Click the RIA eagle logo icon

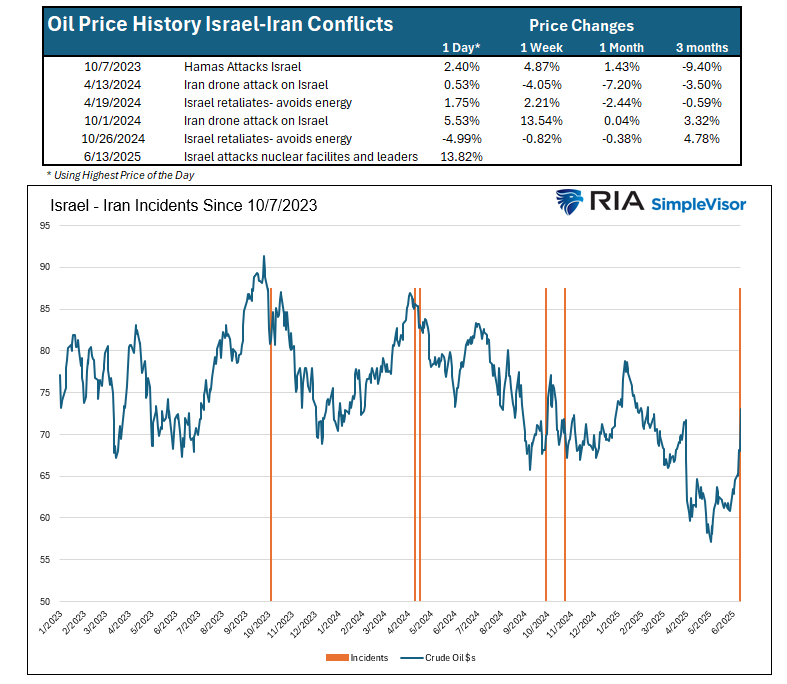click(573, 203)
